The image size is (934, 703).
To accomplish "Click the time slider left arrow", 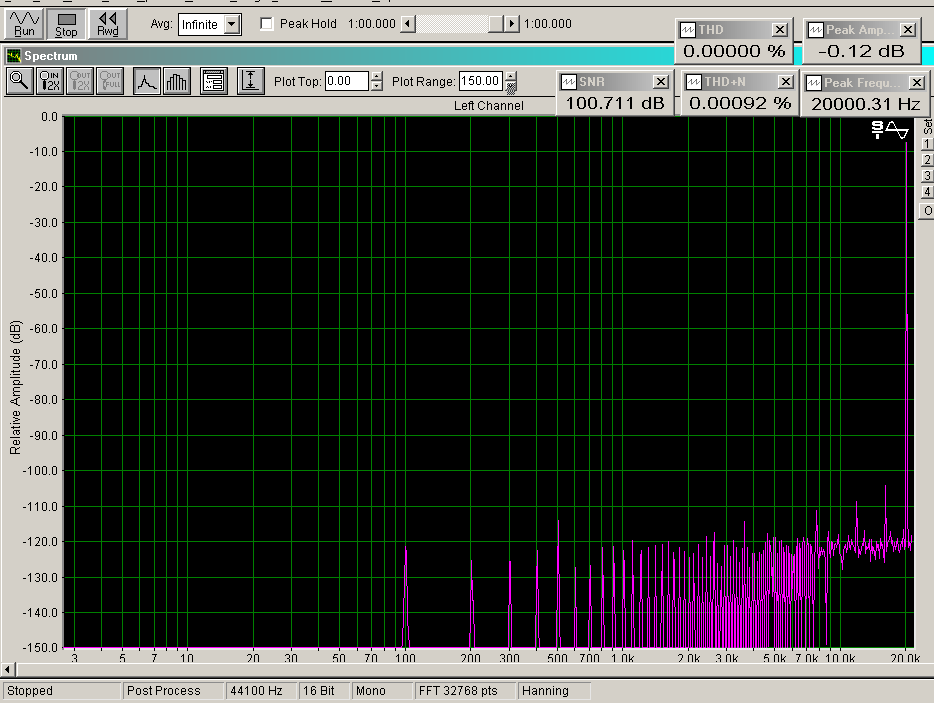I will coord(406,24).
